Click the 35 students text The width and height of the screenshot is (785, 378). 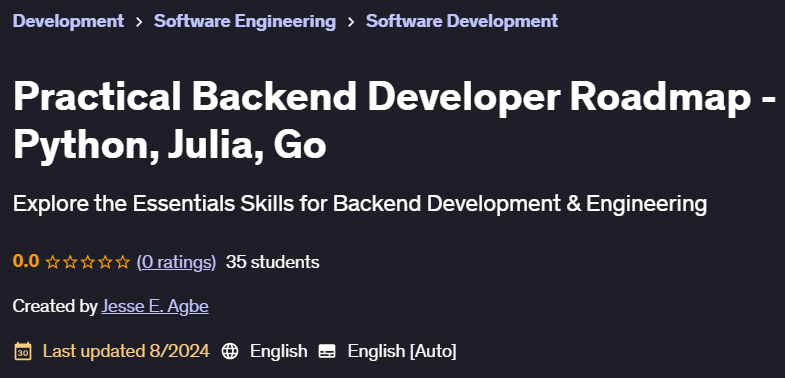(x=272, y=262)
